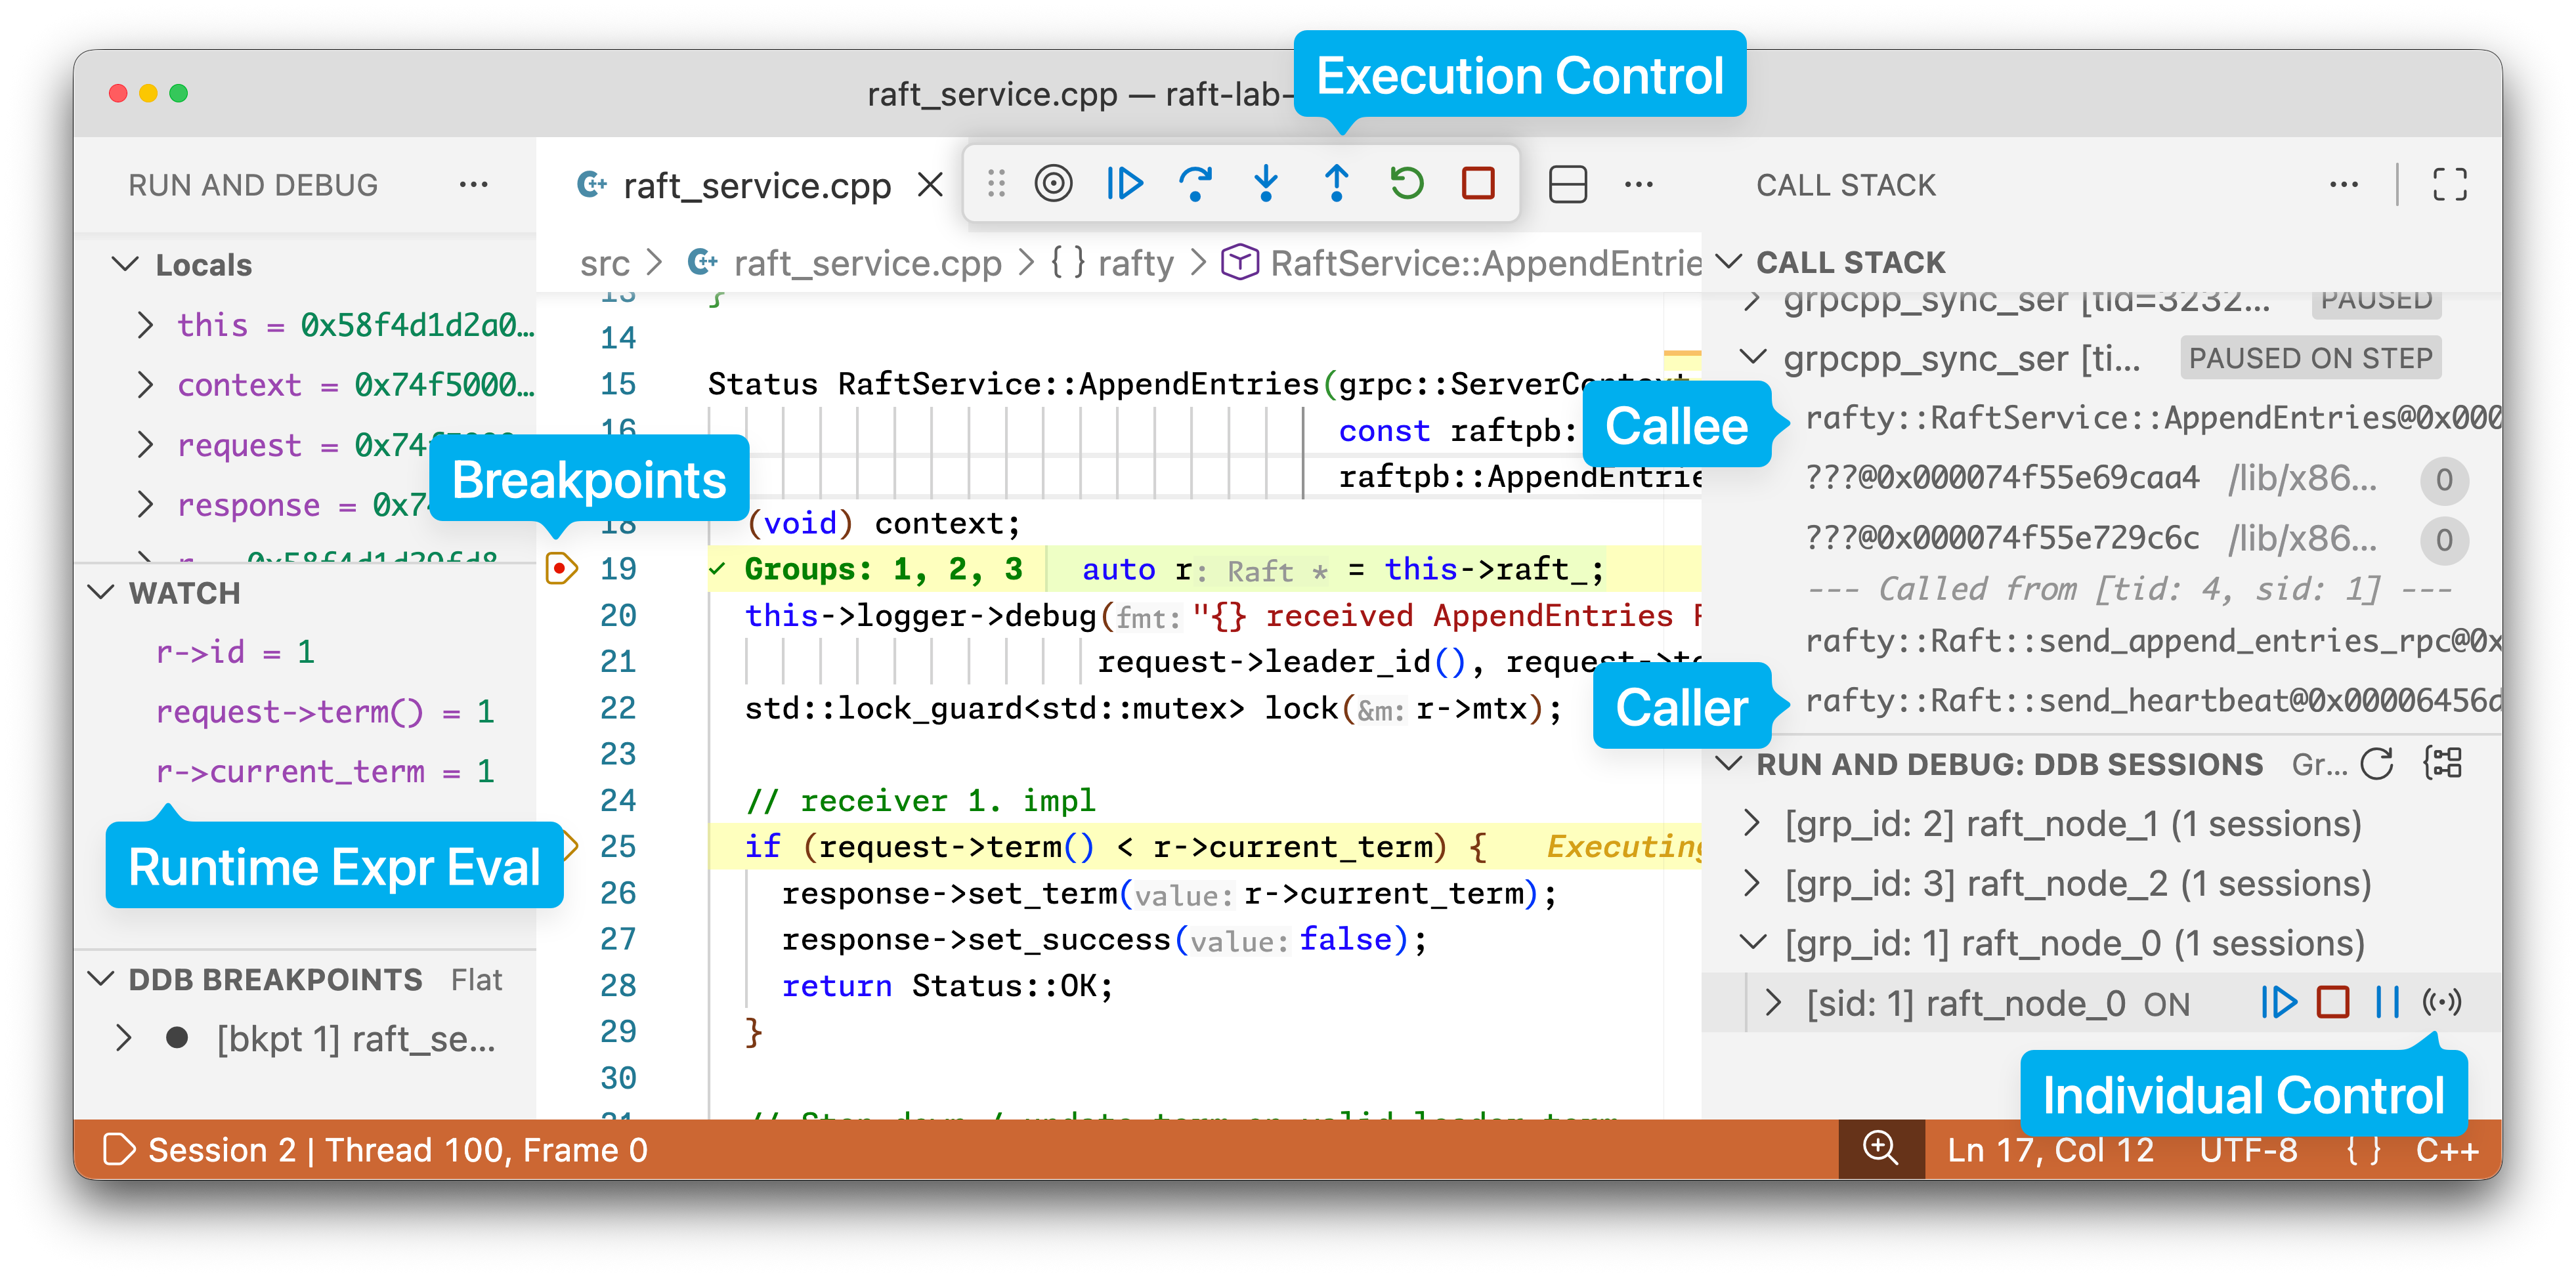Restart the debug session with green arrow
Screen dimensions: 2576x1277
[1407, 184]
